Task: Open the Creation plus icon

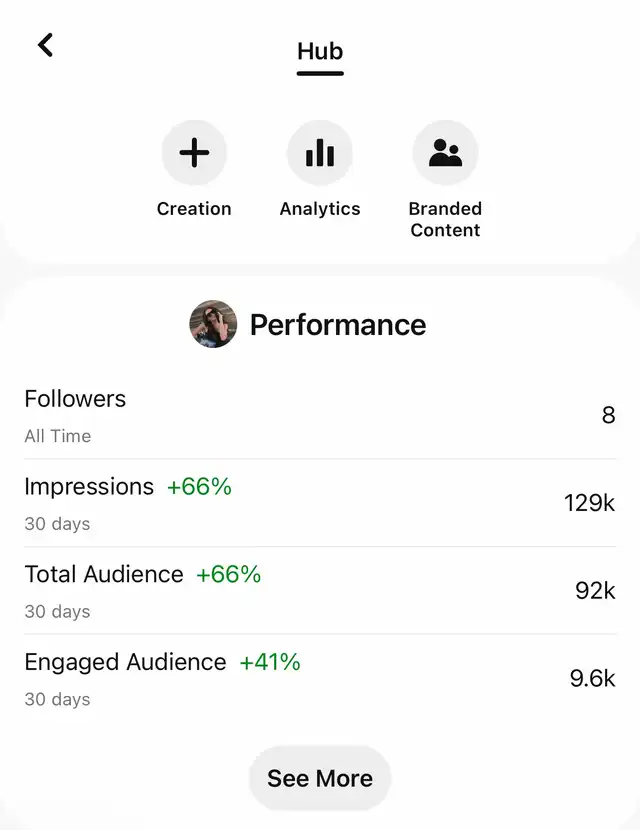Action: click(194, 153)
